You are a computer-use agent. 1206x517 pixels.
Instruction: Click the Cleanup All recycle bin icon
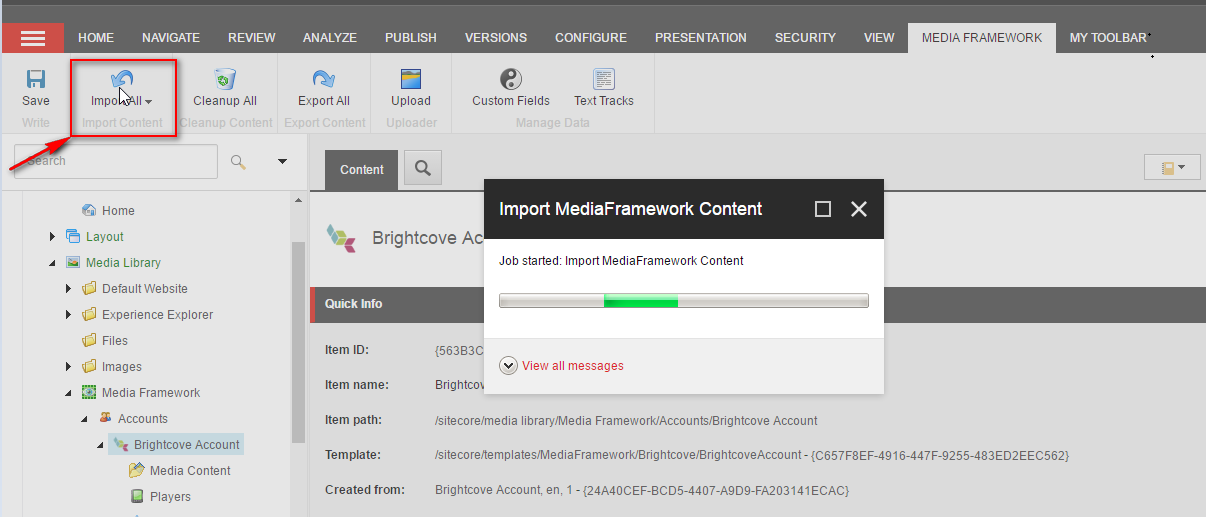coord(225,79)
